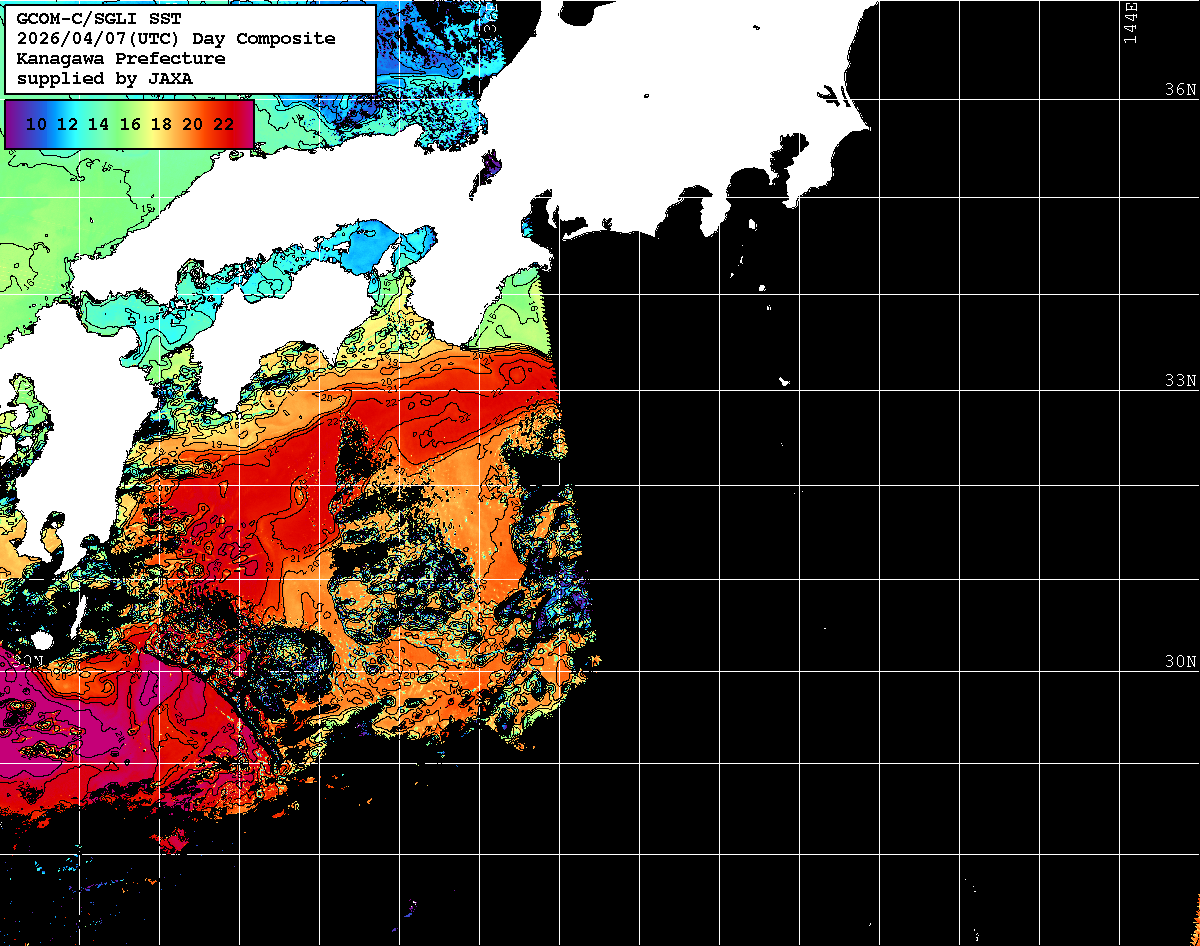The height and width of the screenshot is (946, 1200).
Task: Click the 36N latitude label
Action: click(1180, 90)
